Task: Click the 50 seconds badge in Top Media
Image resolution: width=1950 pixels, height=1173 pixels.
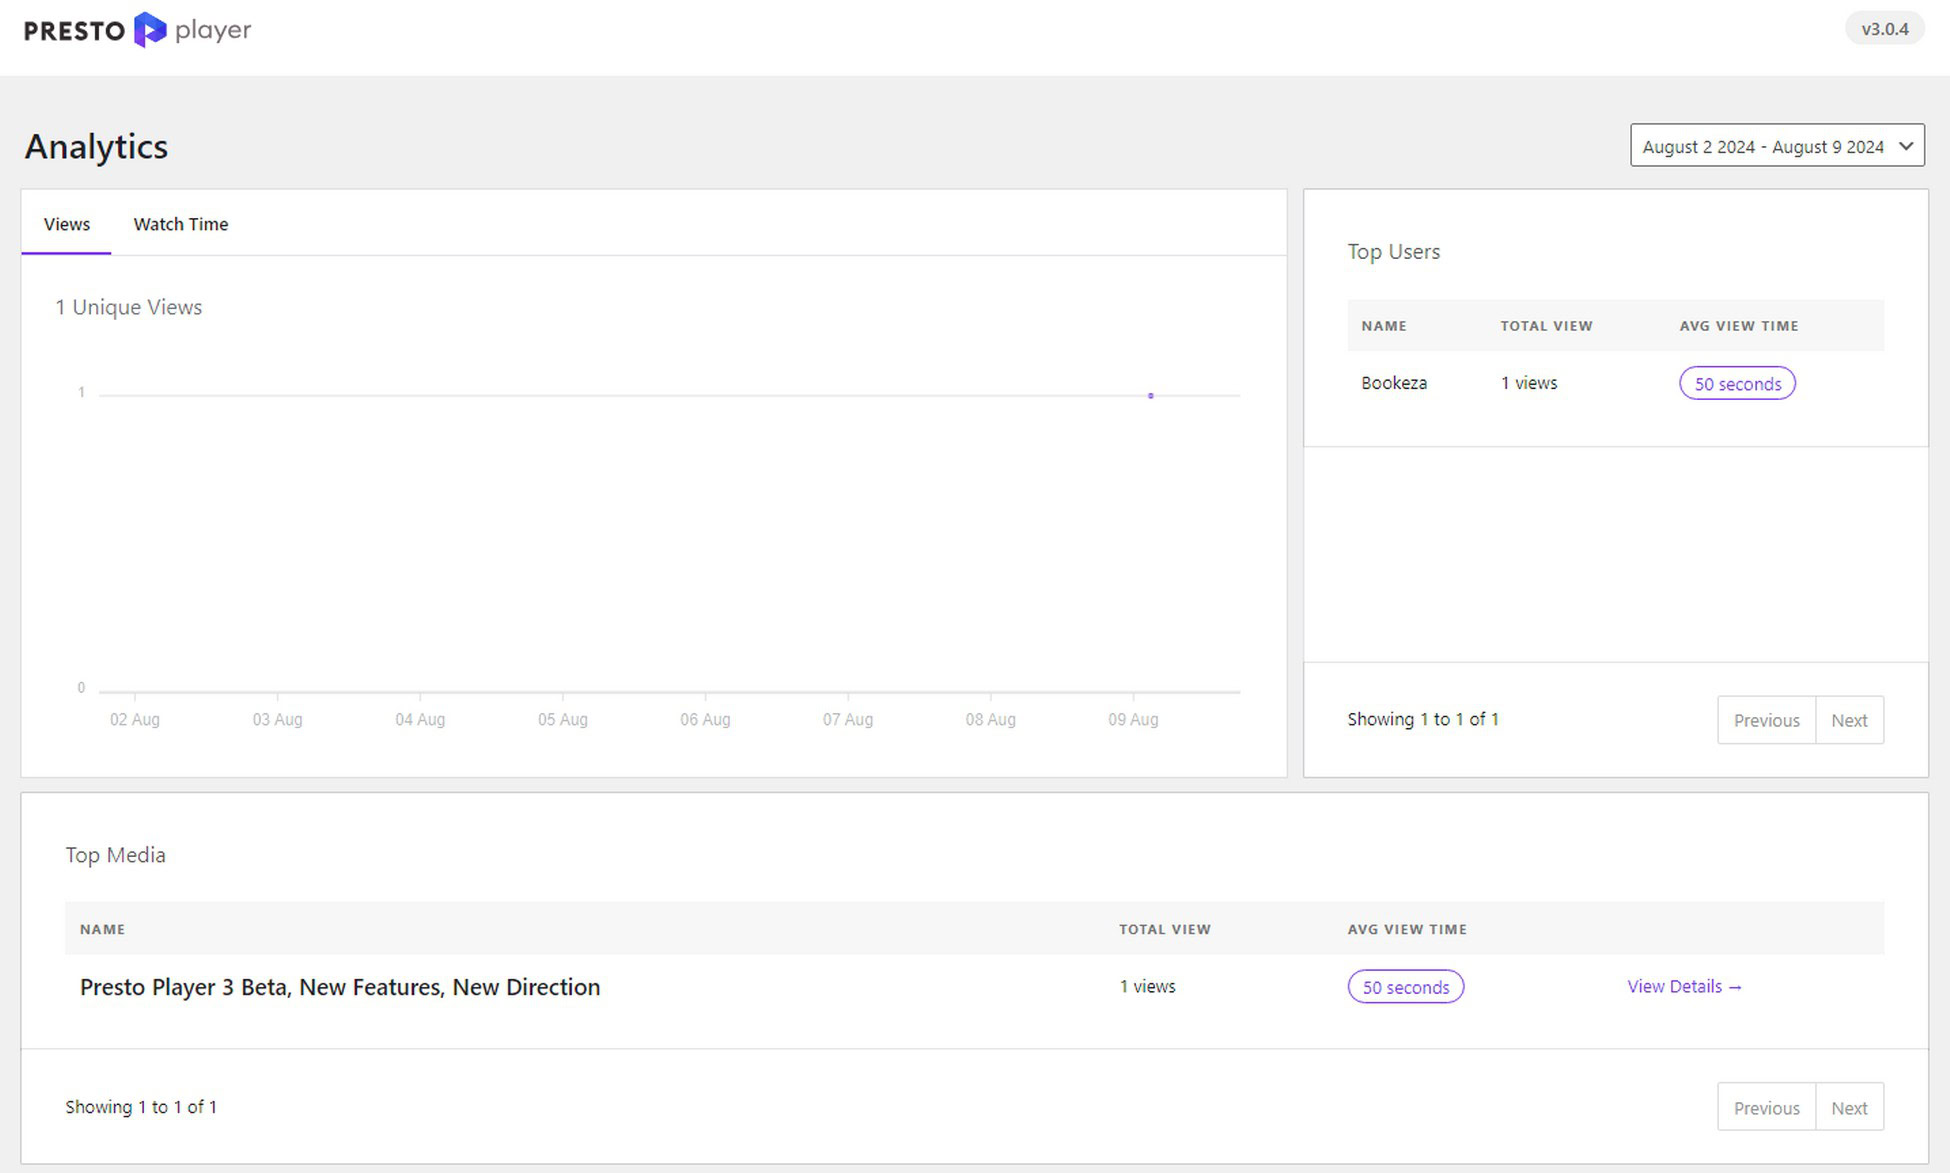Action: point(1405,987)
